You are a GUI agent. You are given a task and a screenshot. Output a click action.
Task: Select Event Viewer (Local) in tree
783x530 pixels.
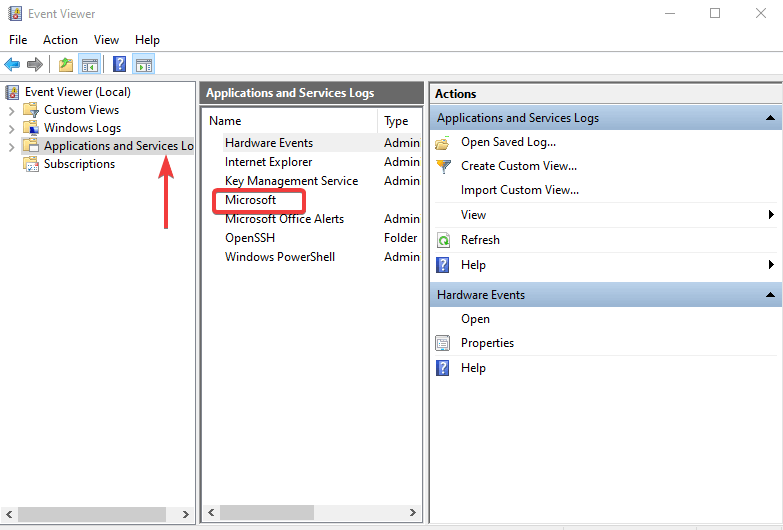[x=78, y=92]
